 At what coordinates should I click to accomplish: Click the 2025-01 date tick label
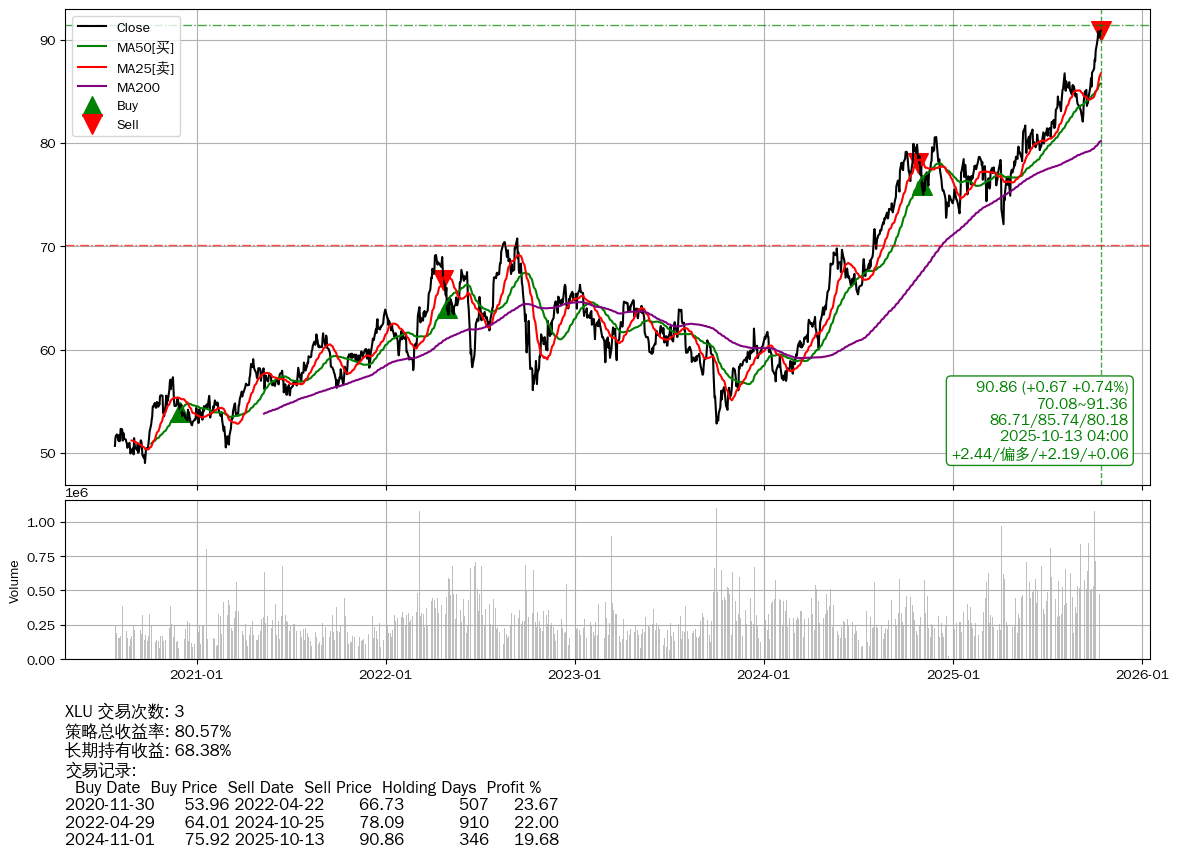pos(953,675)
